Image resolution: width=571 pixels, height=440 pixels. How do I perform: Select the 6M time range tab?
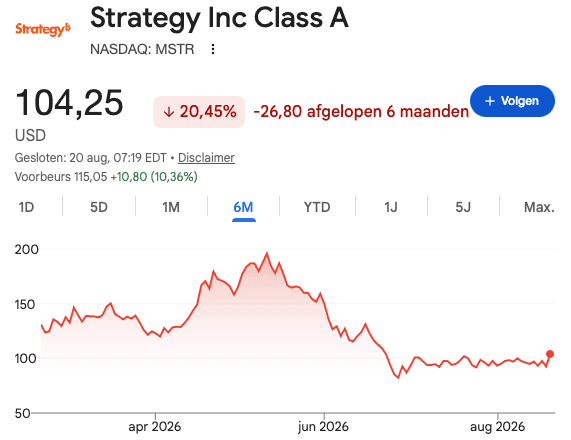tap(243, 207)
